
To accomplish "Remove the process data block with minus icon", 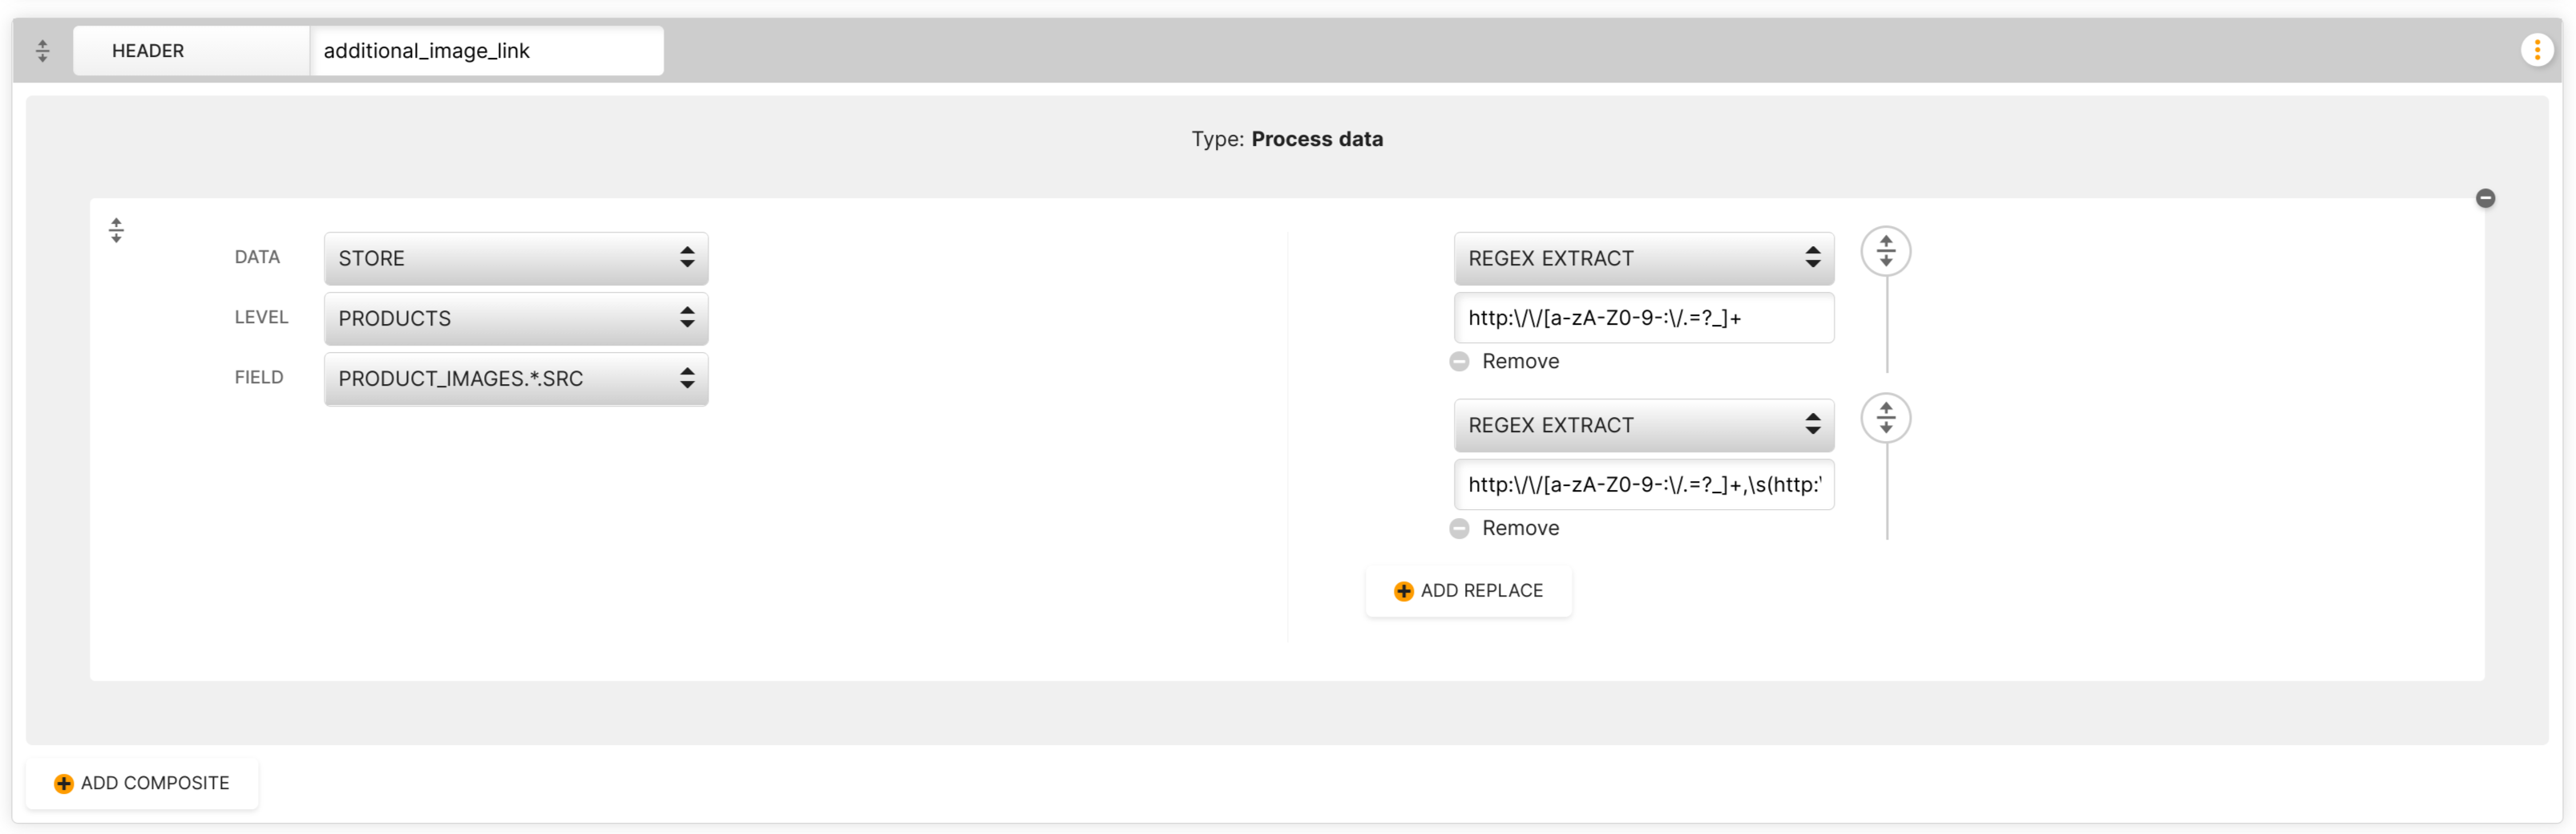I will 2485,198.
